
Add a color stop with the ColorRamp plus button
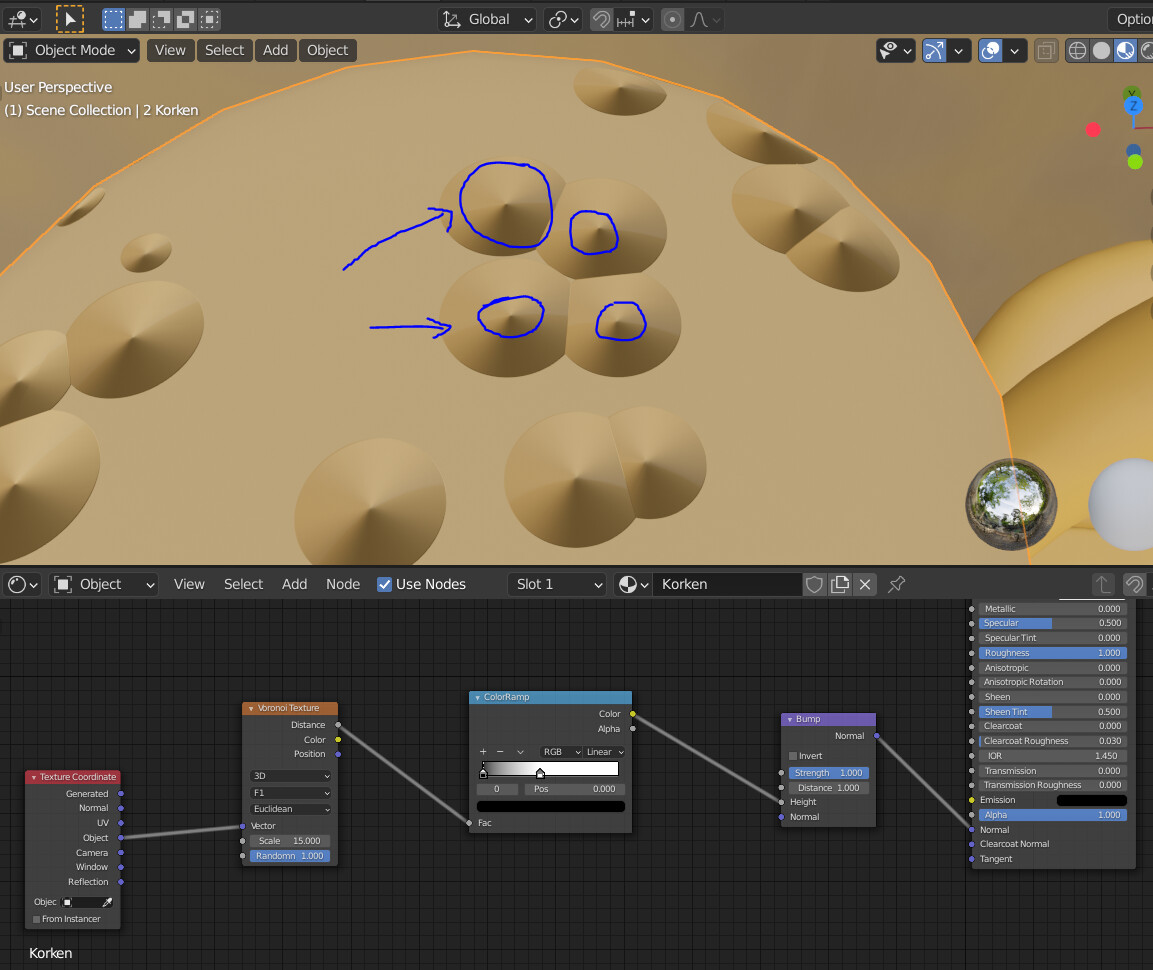[x=483, y=751]
